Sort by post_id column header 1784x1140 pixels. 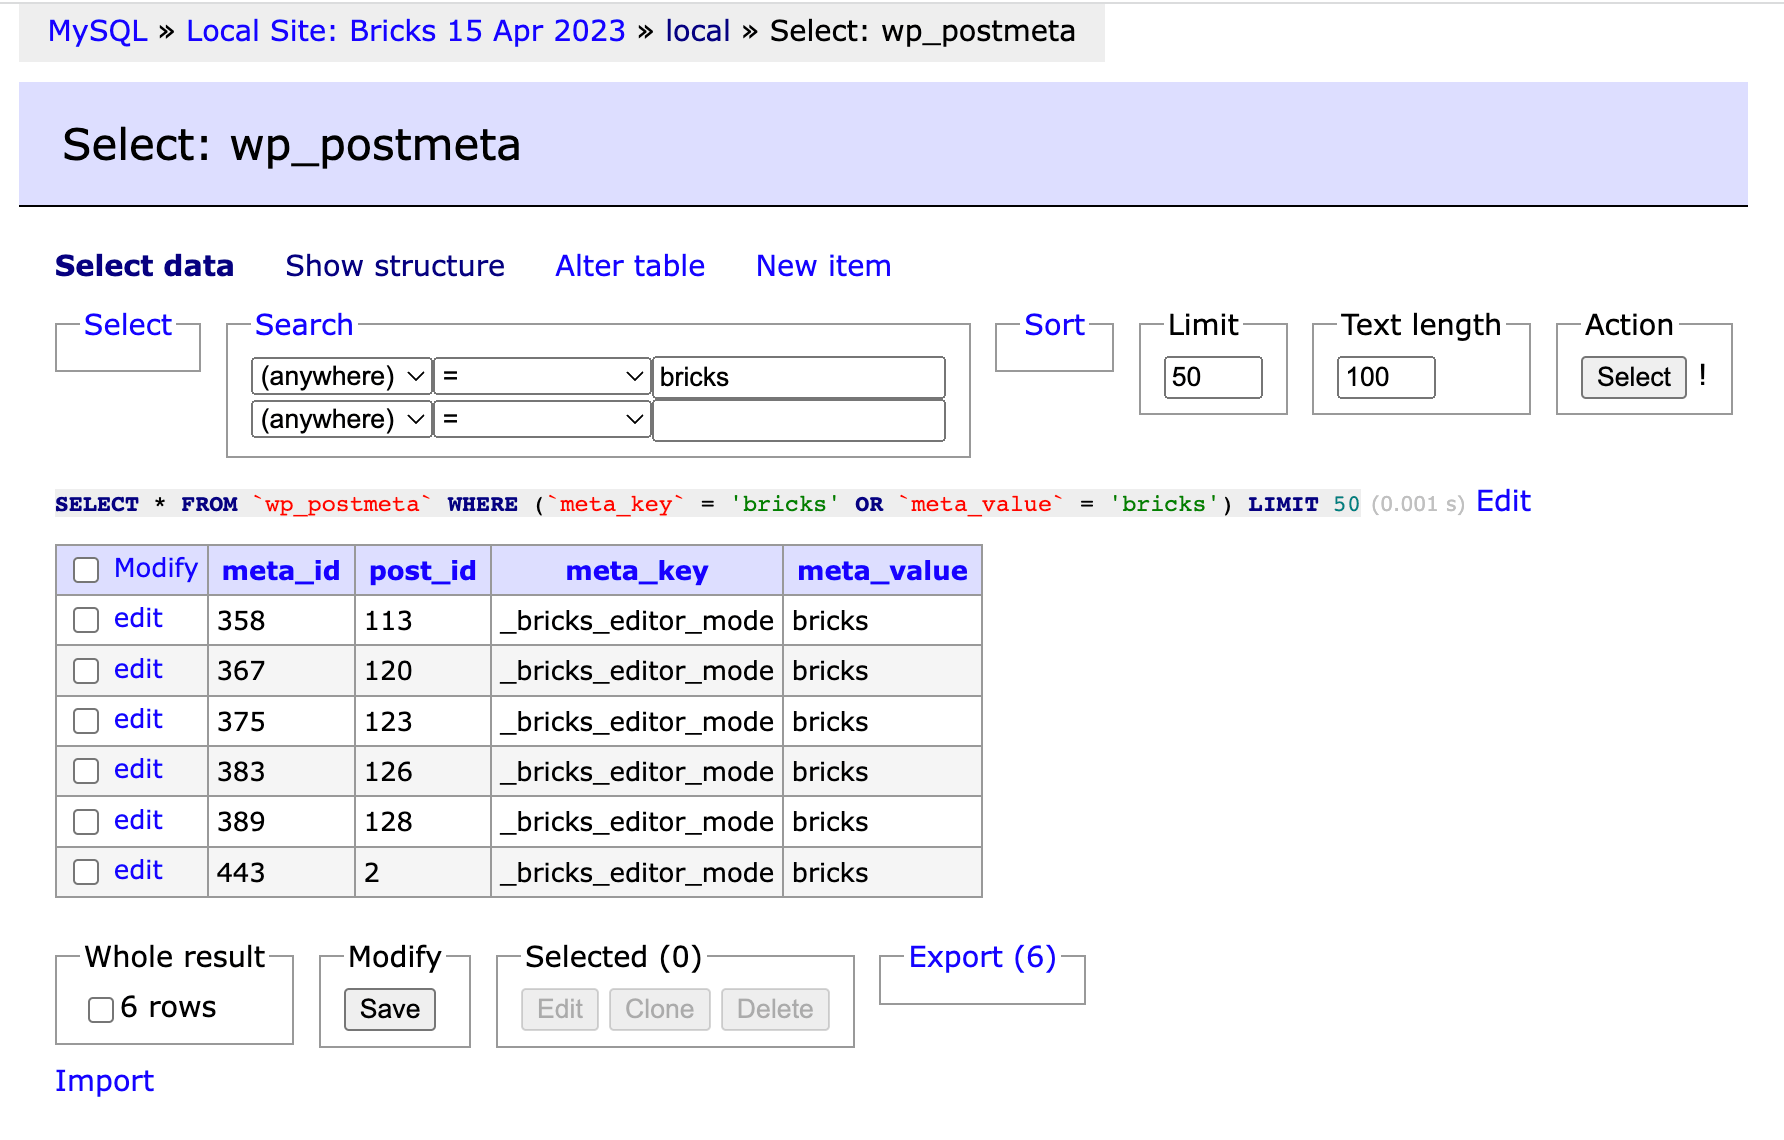click(x=423, y=571)
